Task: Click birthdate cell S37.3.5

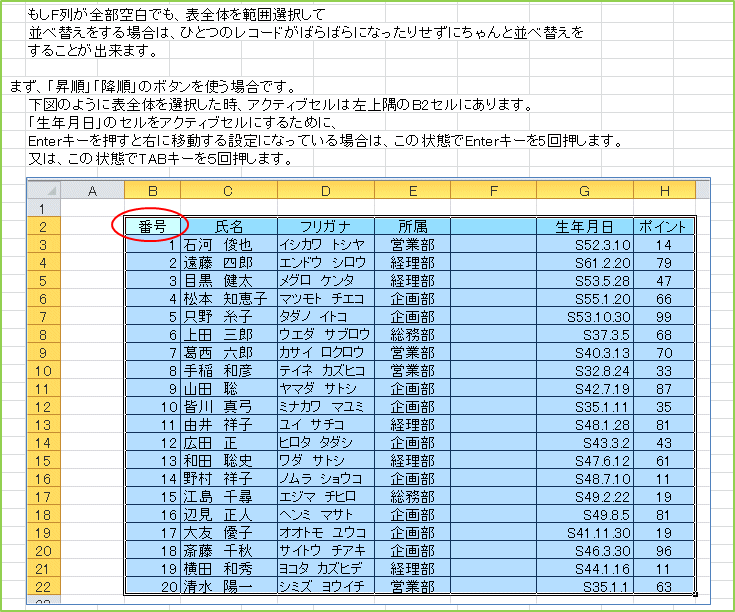Action: [x=585, y=334]
